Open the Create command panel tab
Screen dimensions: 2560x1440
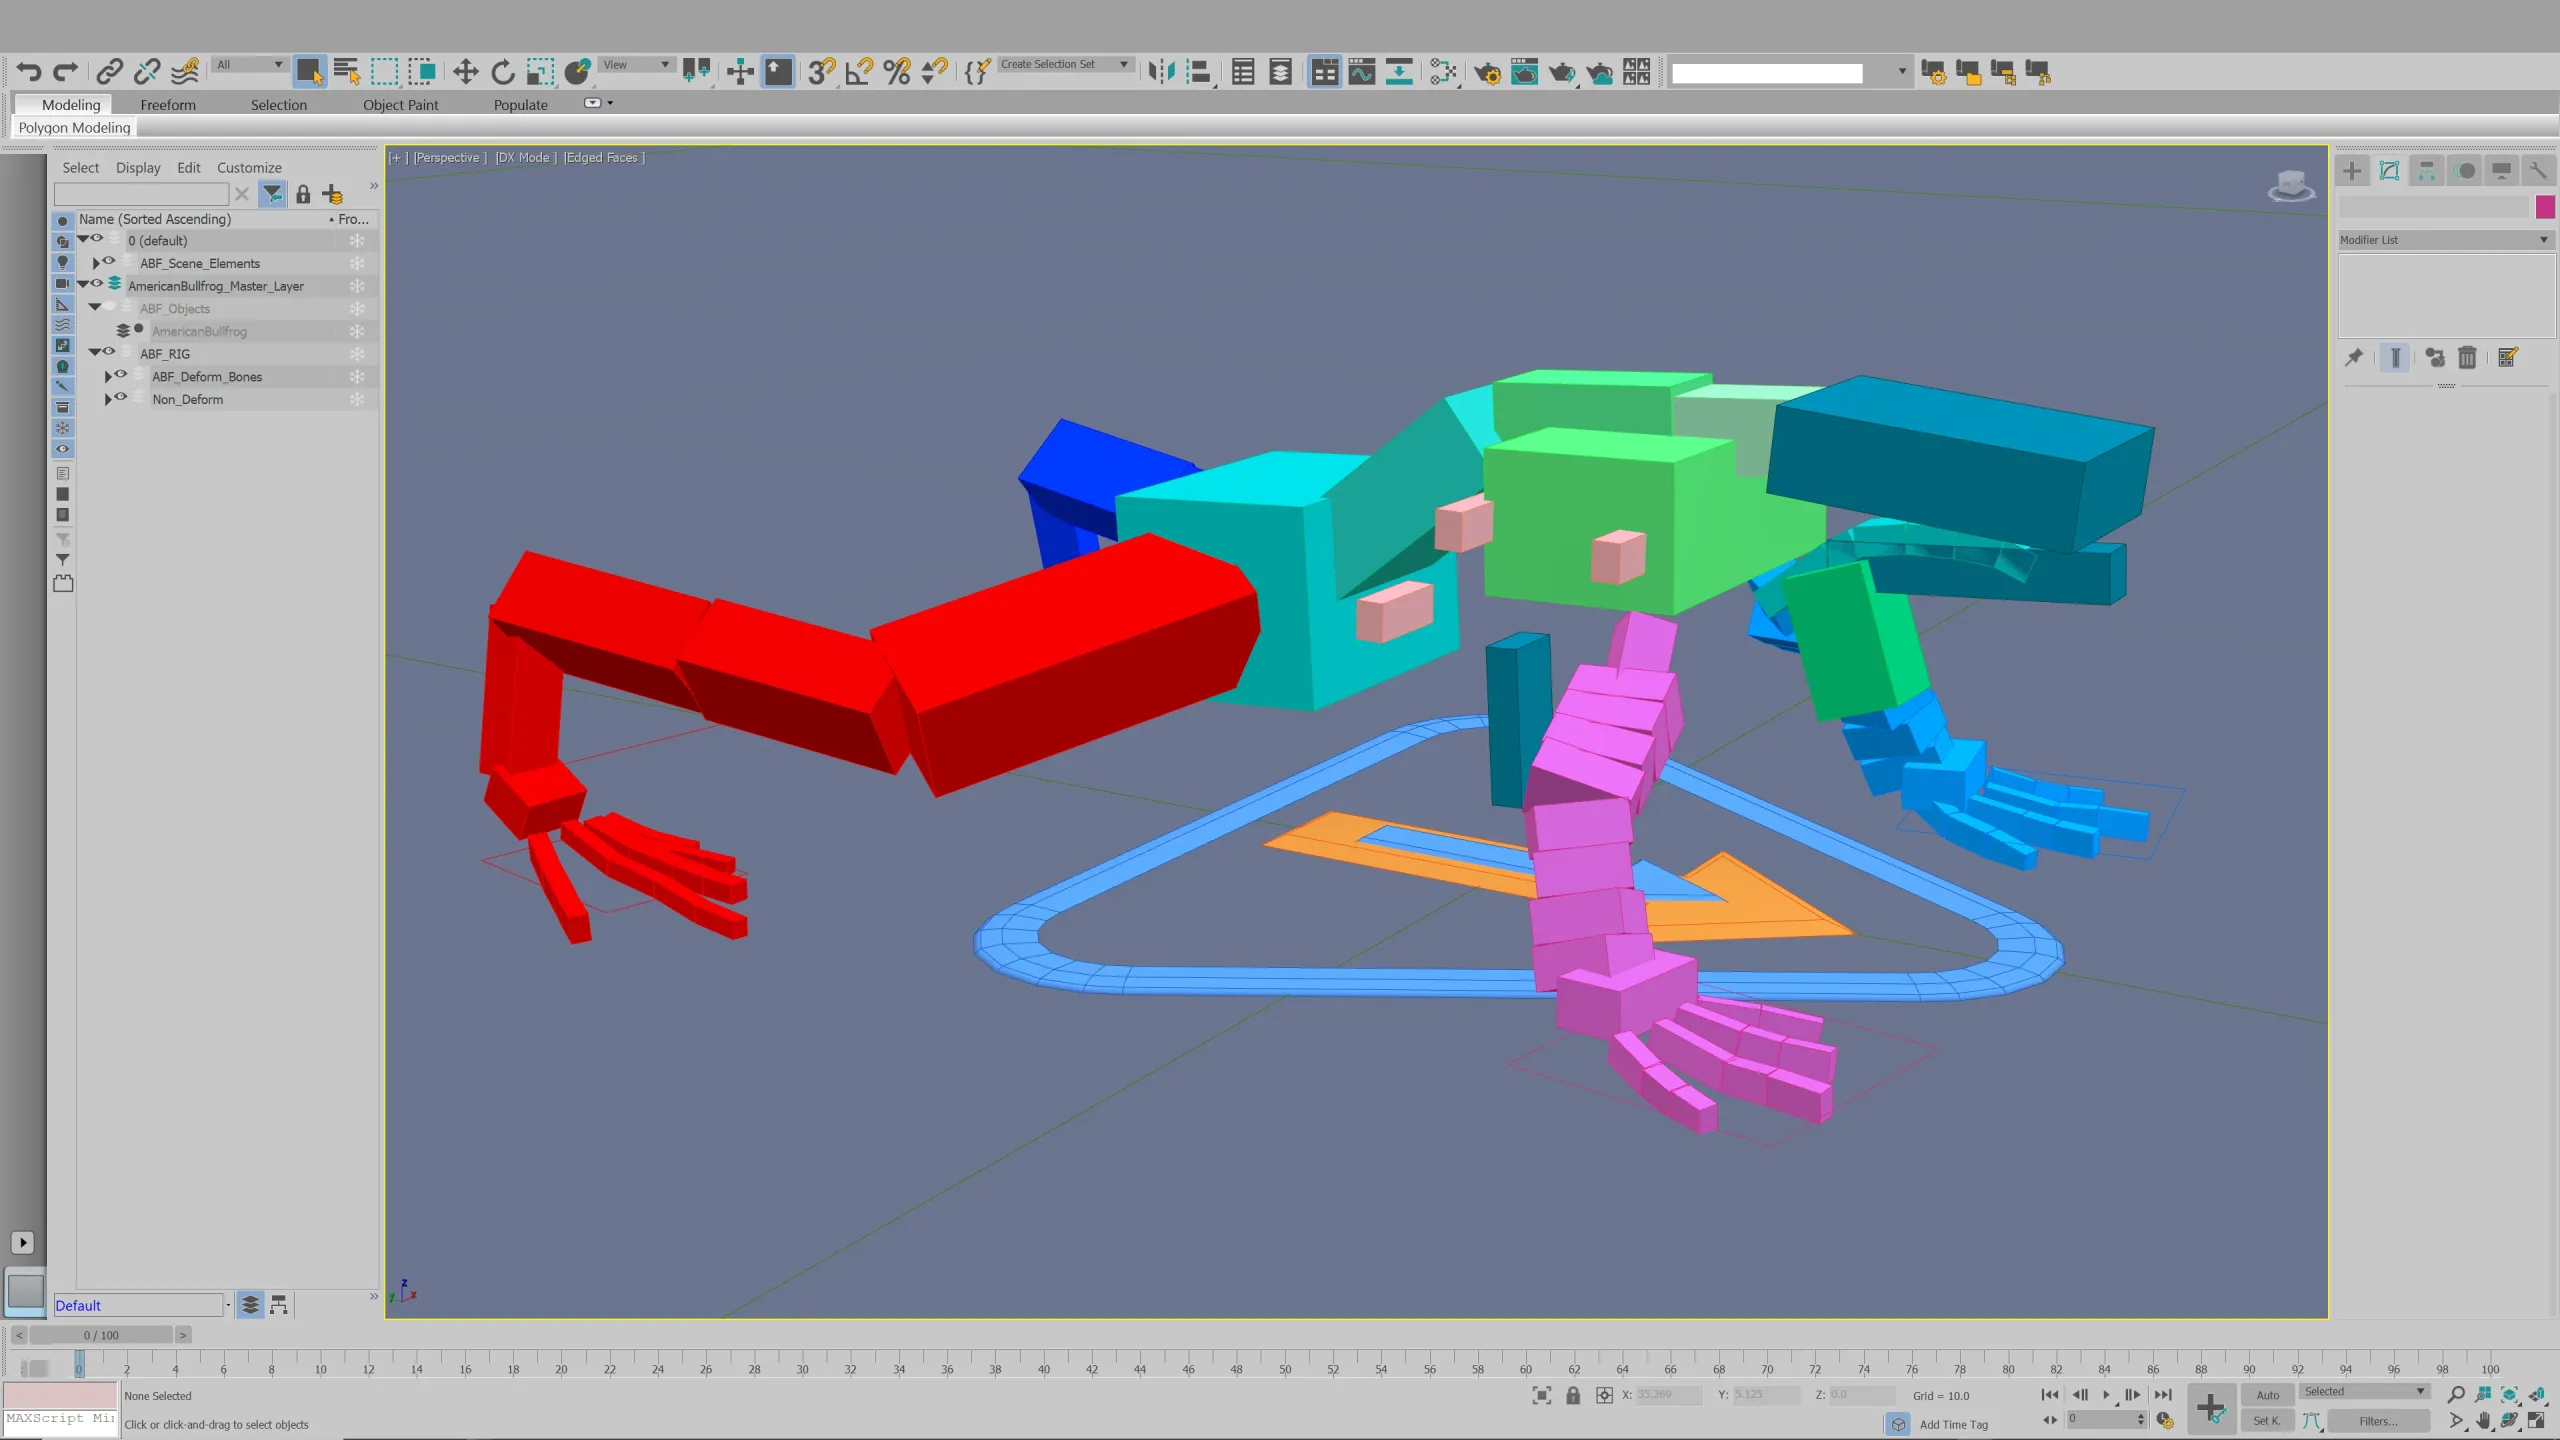click(x=2352, y=171)
